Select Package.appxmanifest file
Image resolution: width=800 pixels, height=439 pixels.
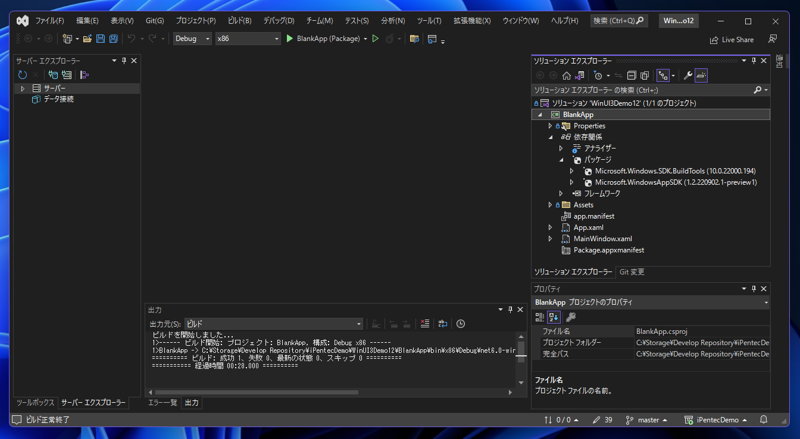coord(608,250)
